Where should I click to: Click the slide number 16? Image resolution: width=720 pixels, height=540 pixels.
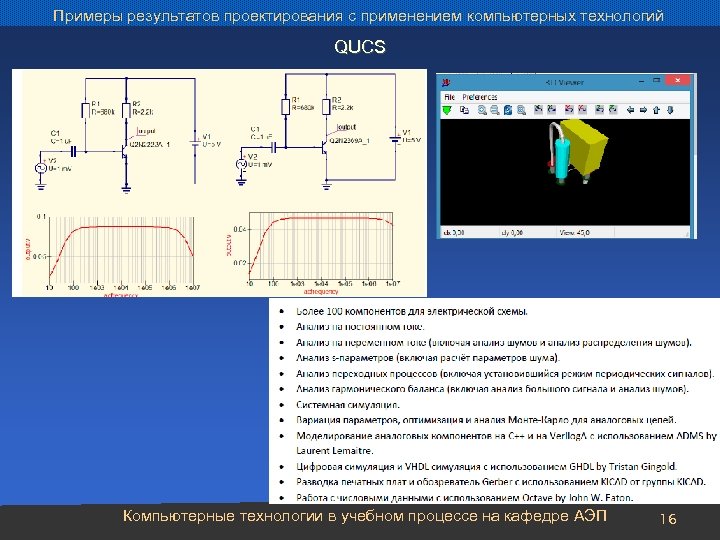(668, 519)
